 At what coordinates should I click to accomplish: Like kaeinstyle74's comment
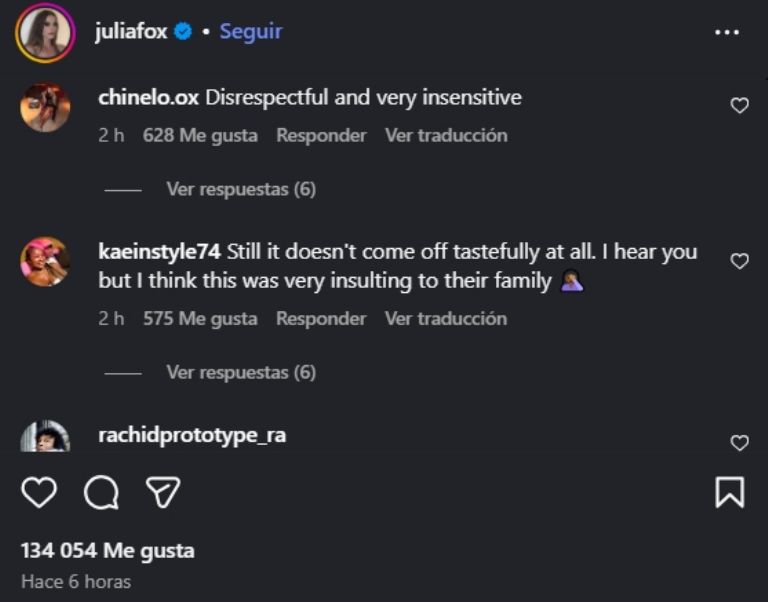739,261
